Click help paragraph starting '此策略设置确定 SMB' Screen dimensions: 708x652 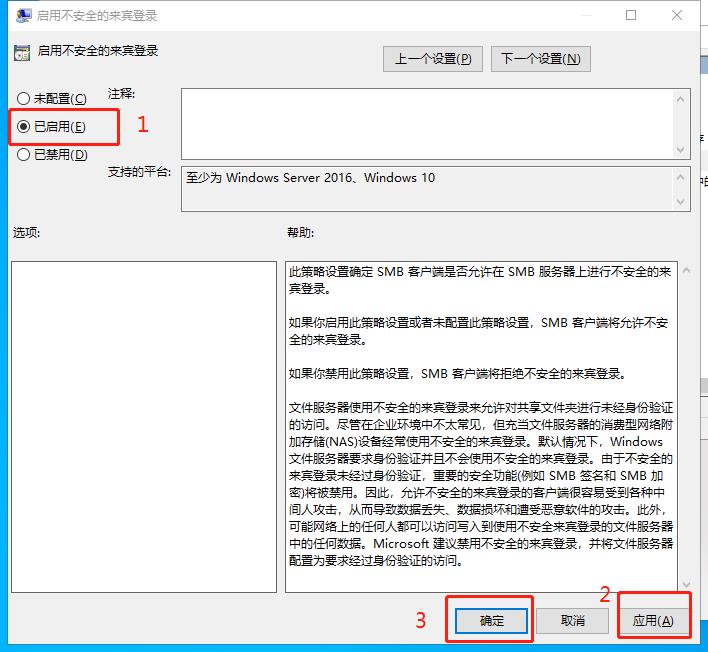point(480,280)
